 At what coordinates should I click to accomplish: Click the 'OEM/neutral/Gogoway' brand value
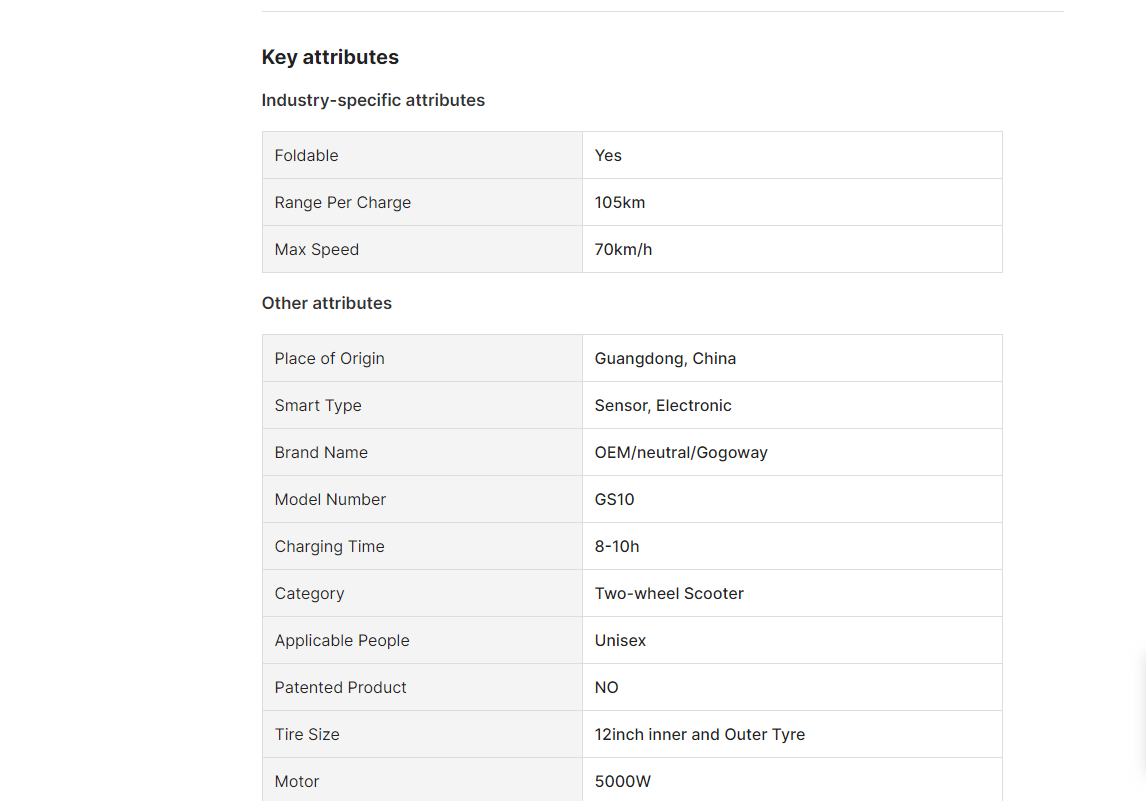[x=681, y=452]
